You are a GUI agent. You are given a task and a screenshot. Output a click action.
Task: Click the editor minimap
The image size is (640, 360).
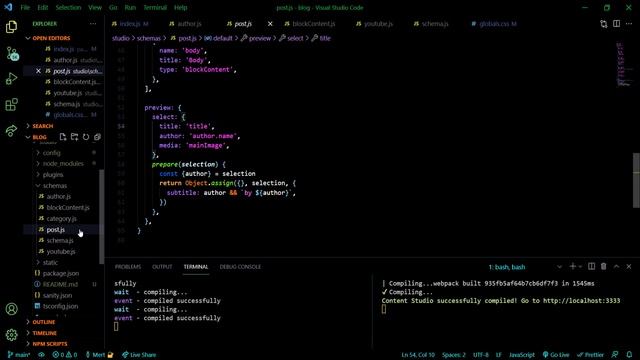(623, 64)
